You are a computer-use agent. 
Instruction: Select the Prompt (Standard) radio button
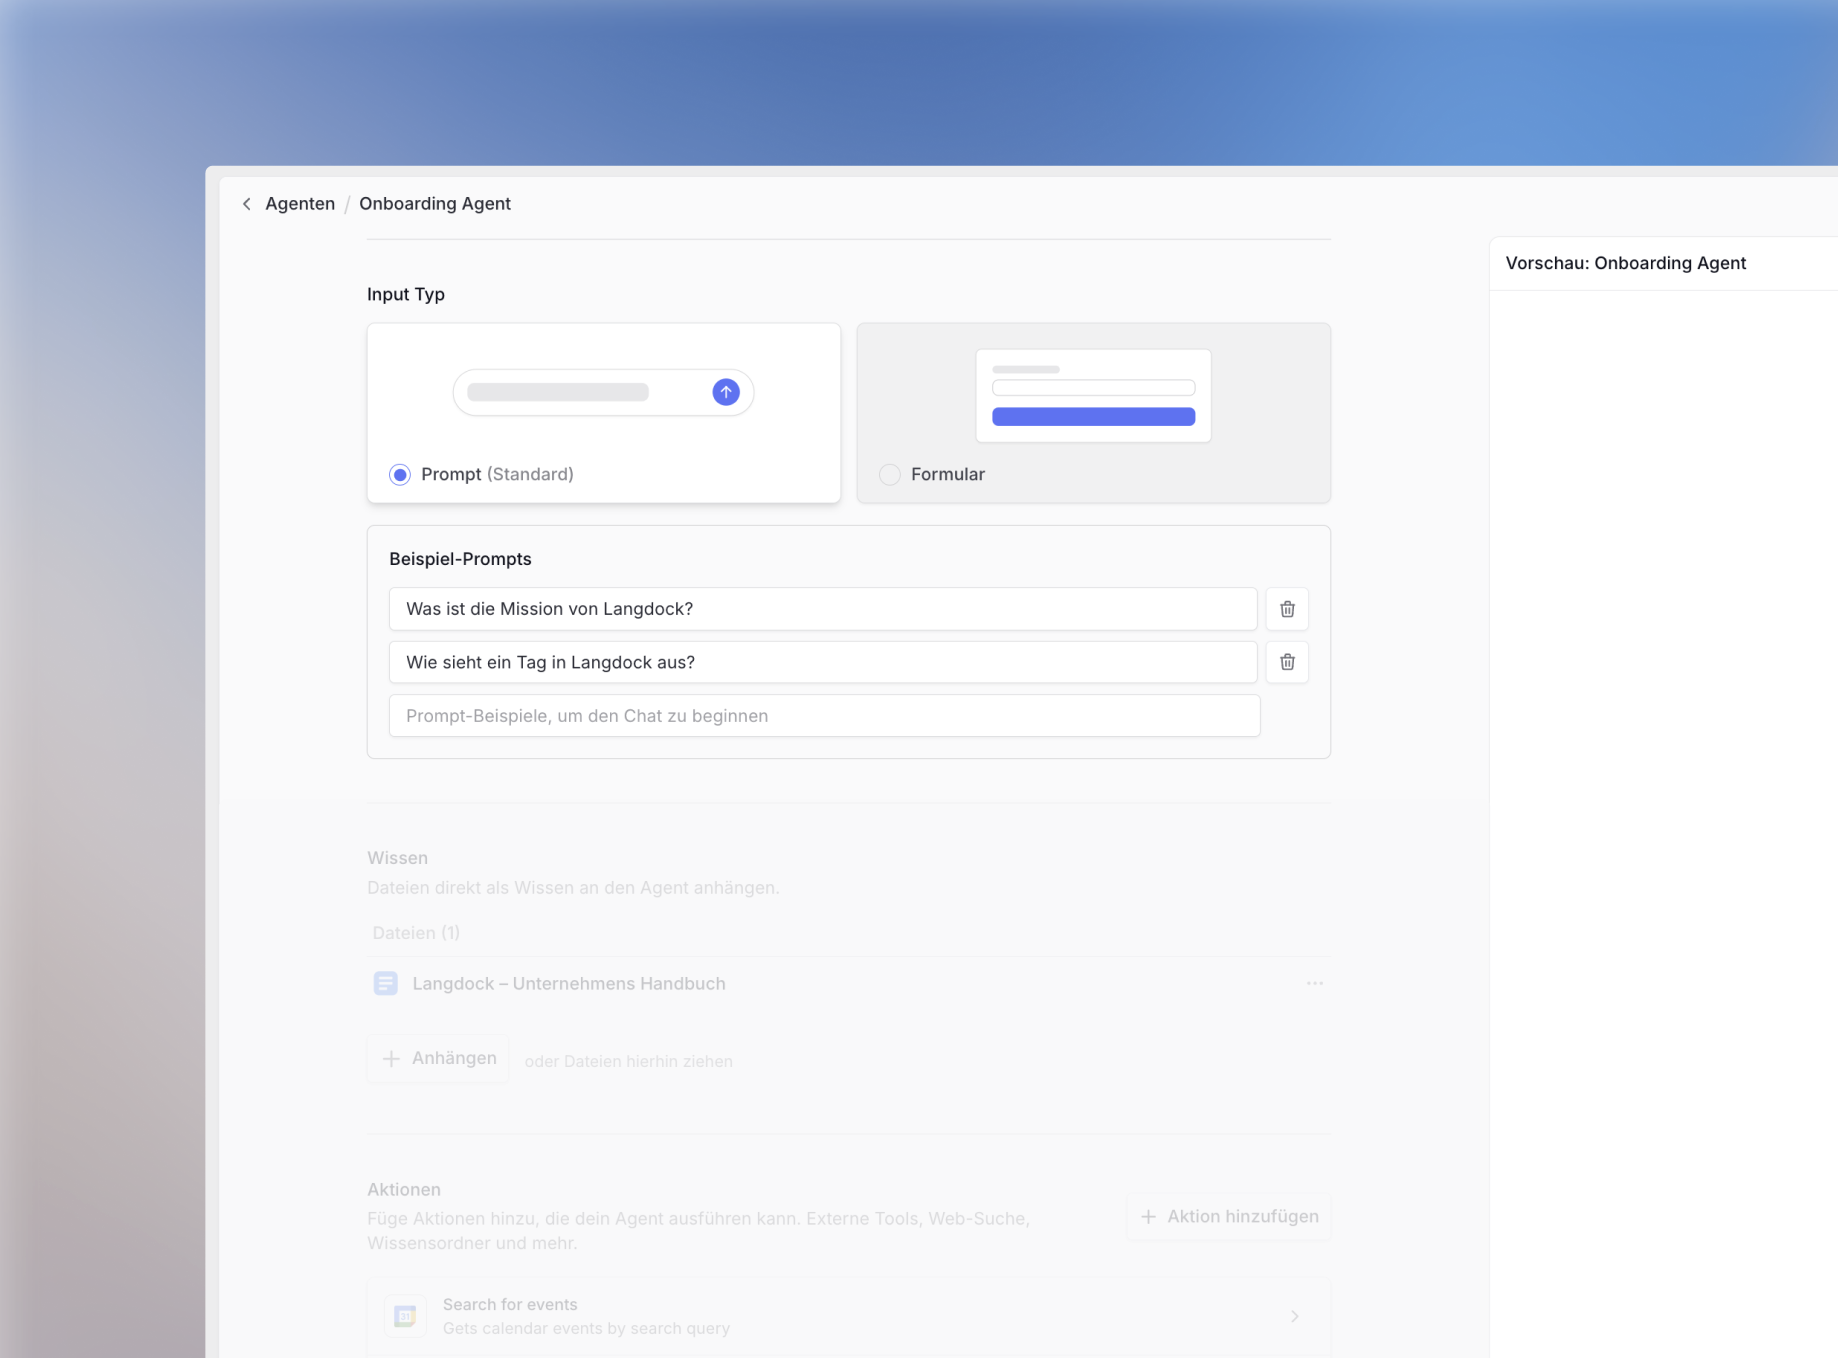coord(400,474)
